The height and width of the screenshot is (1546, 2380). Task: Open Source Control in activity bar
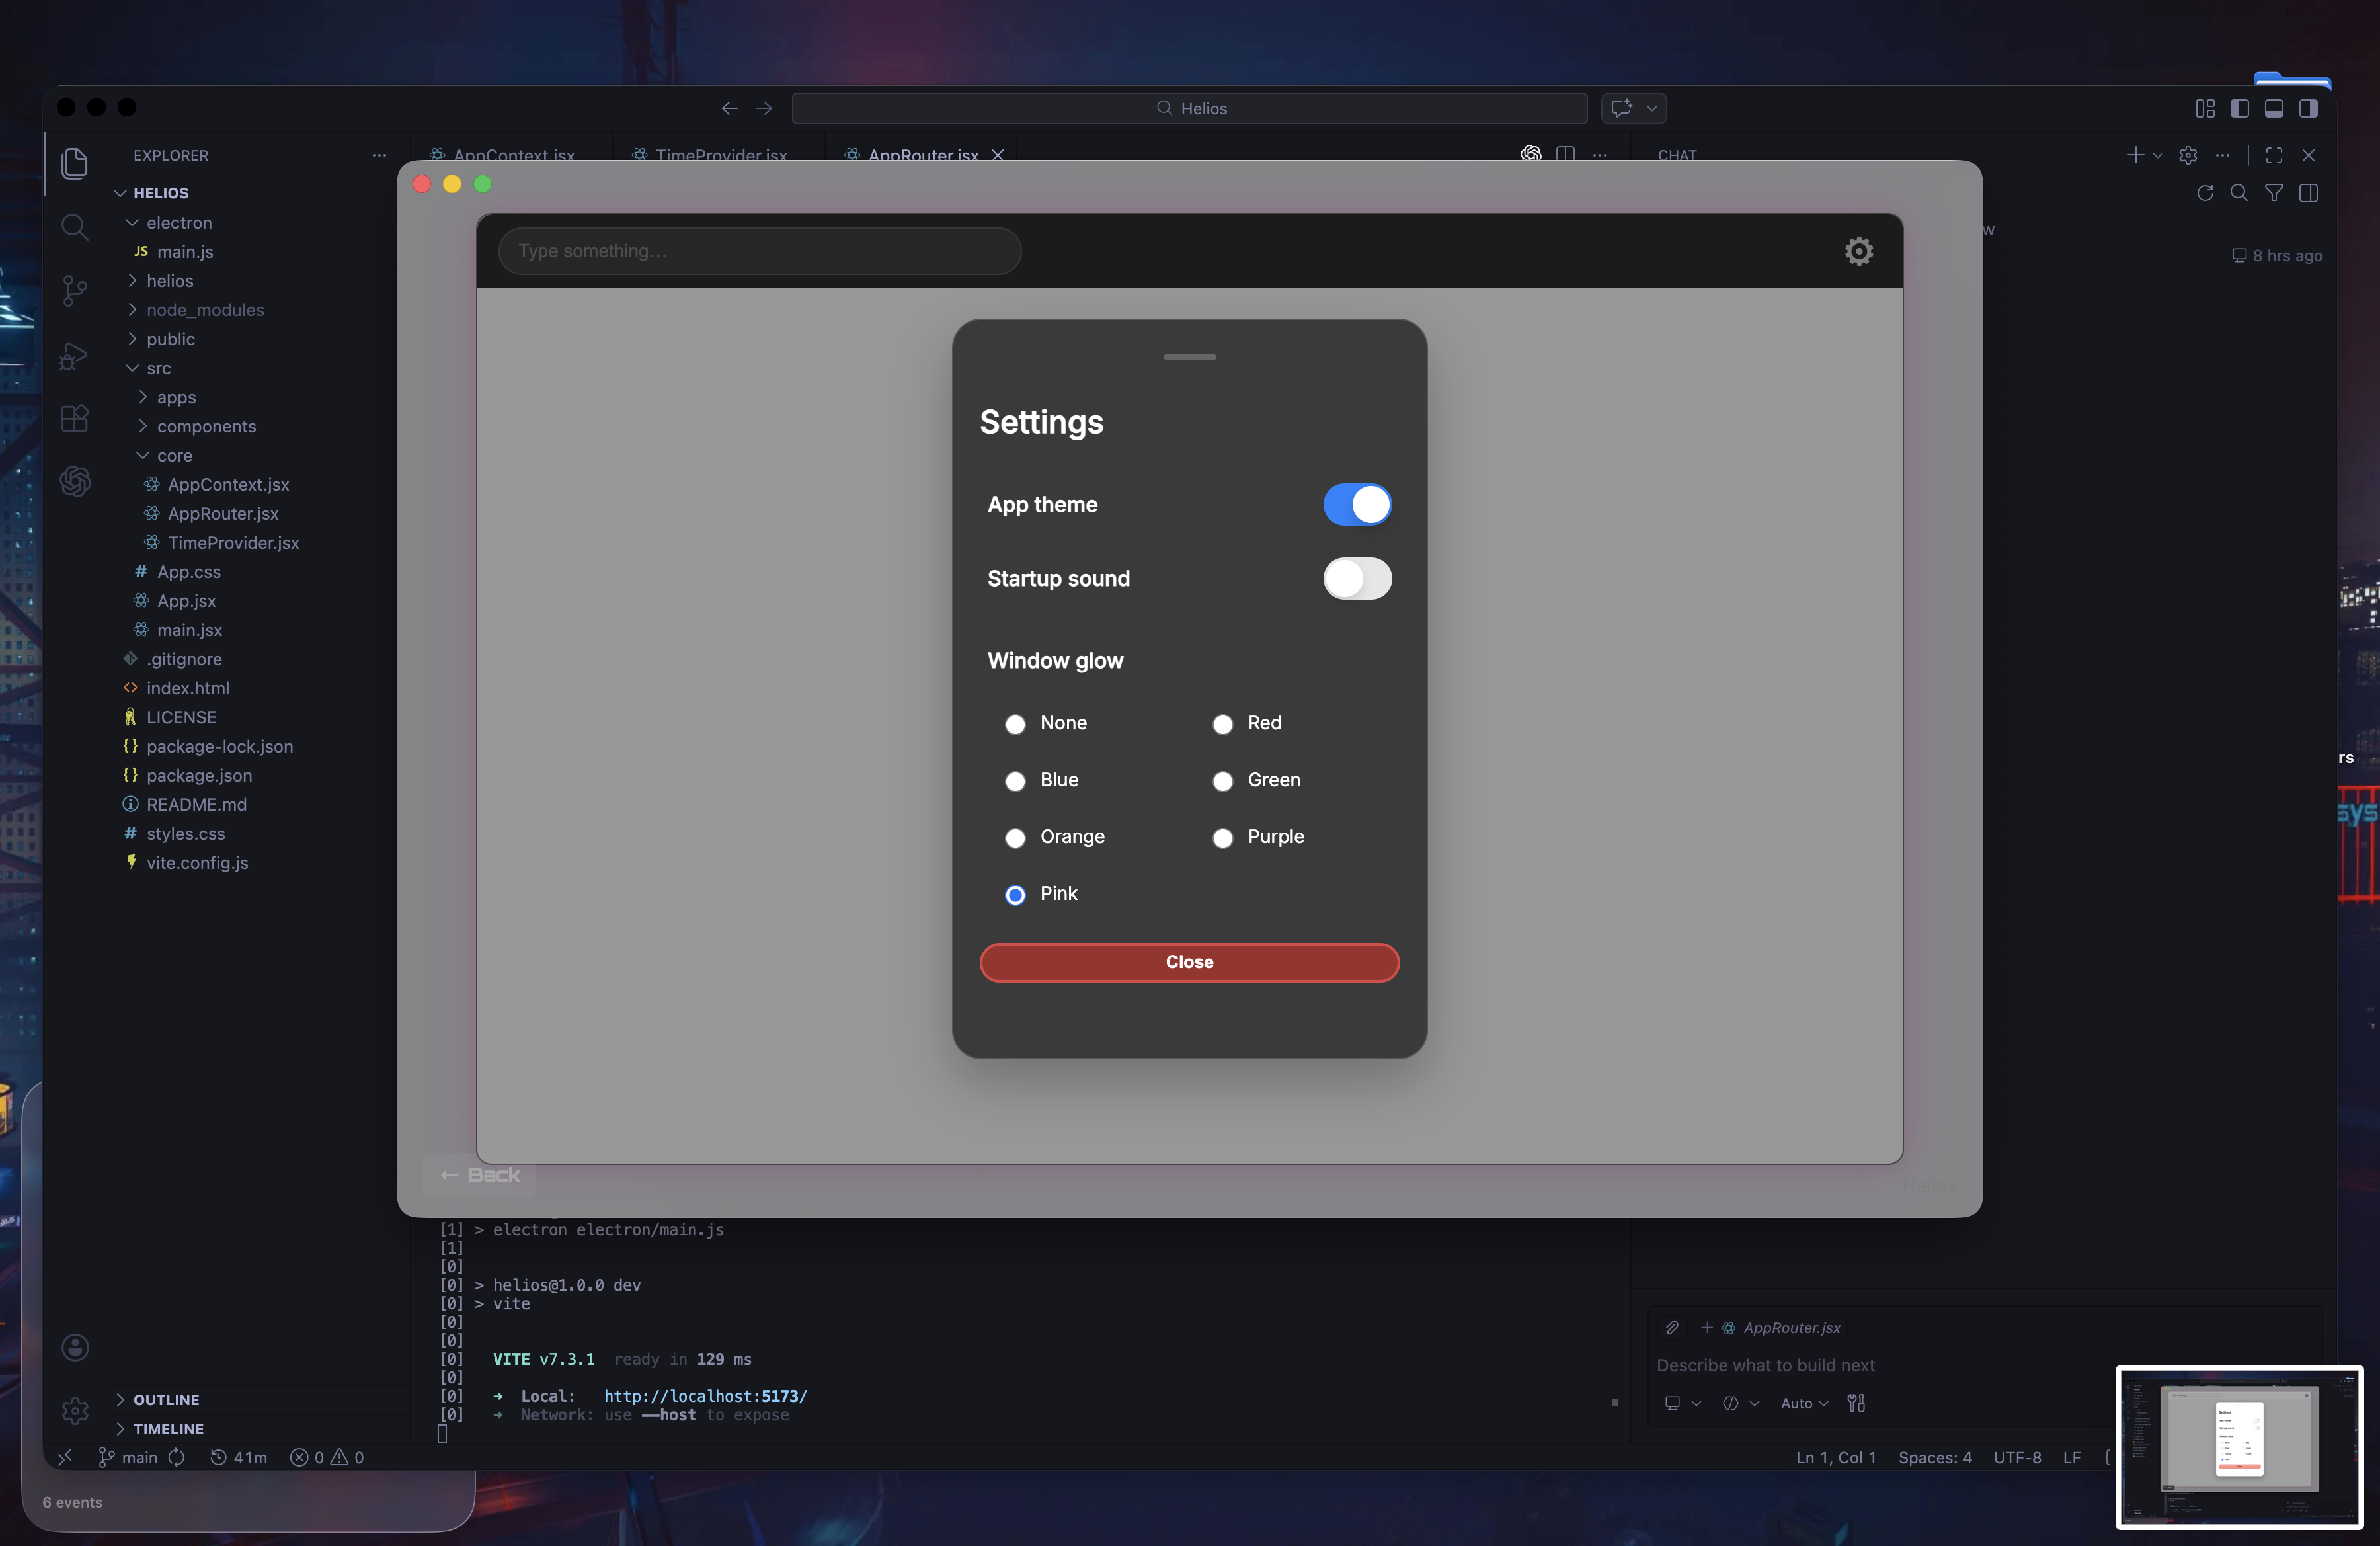click(x=74, y=291)
